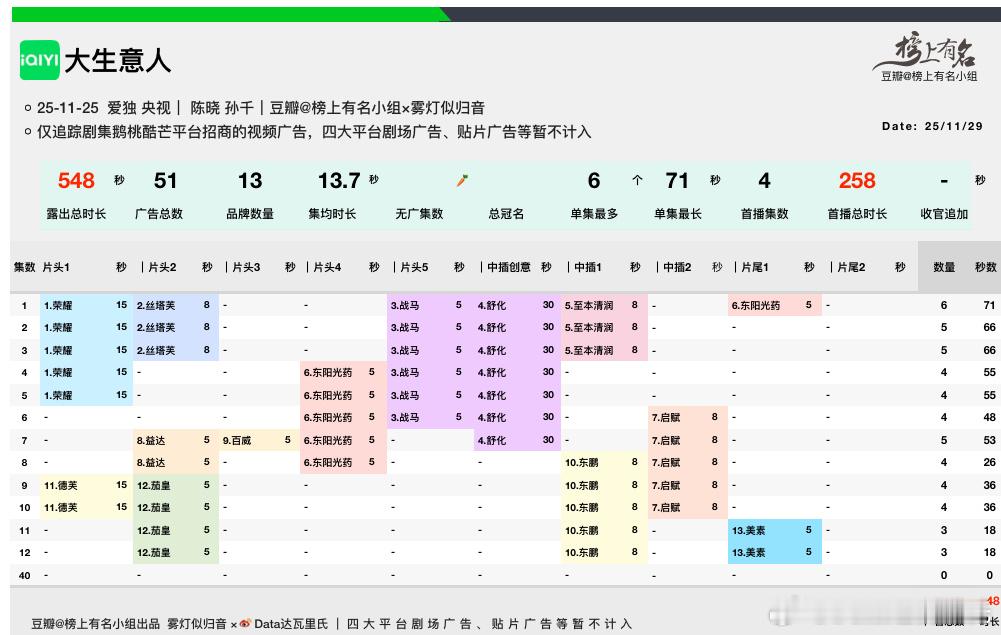Click the 秒数 total 53 in episode 7 row

click(x=990, y=440)
